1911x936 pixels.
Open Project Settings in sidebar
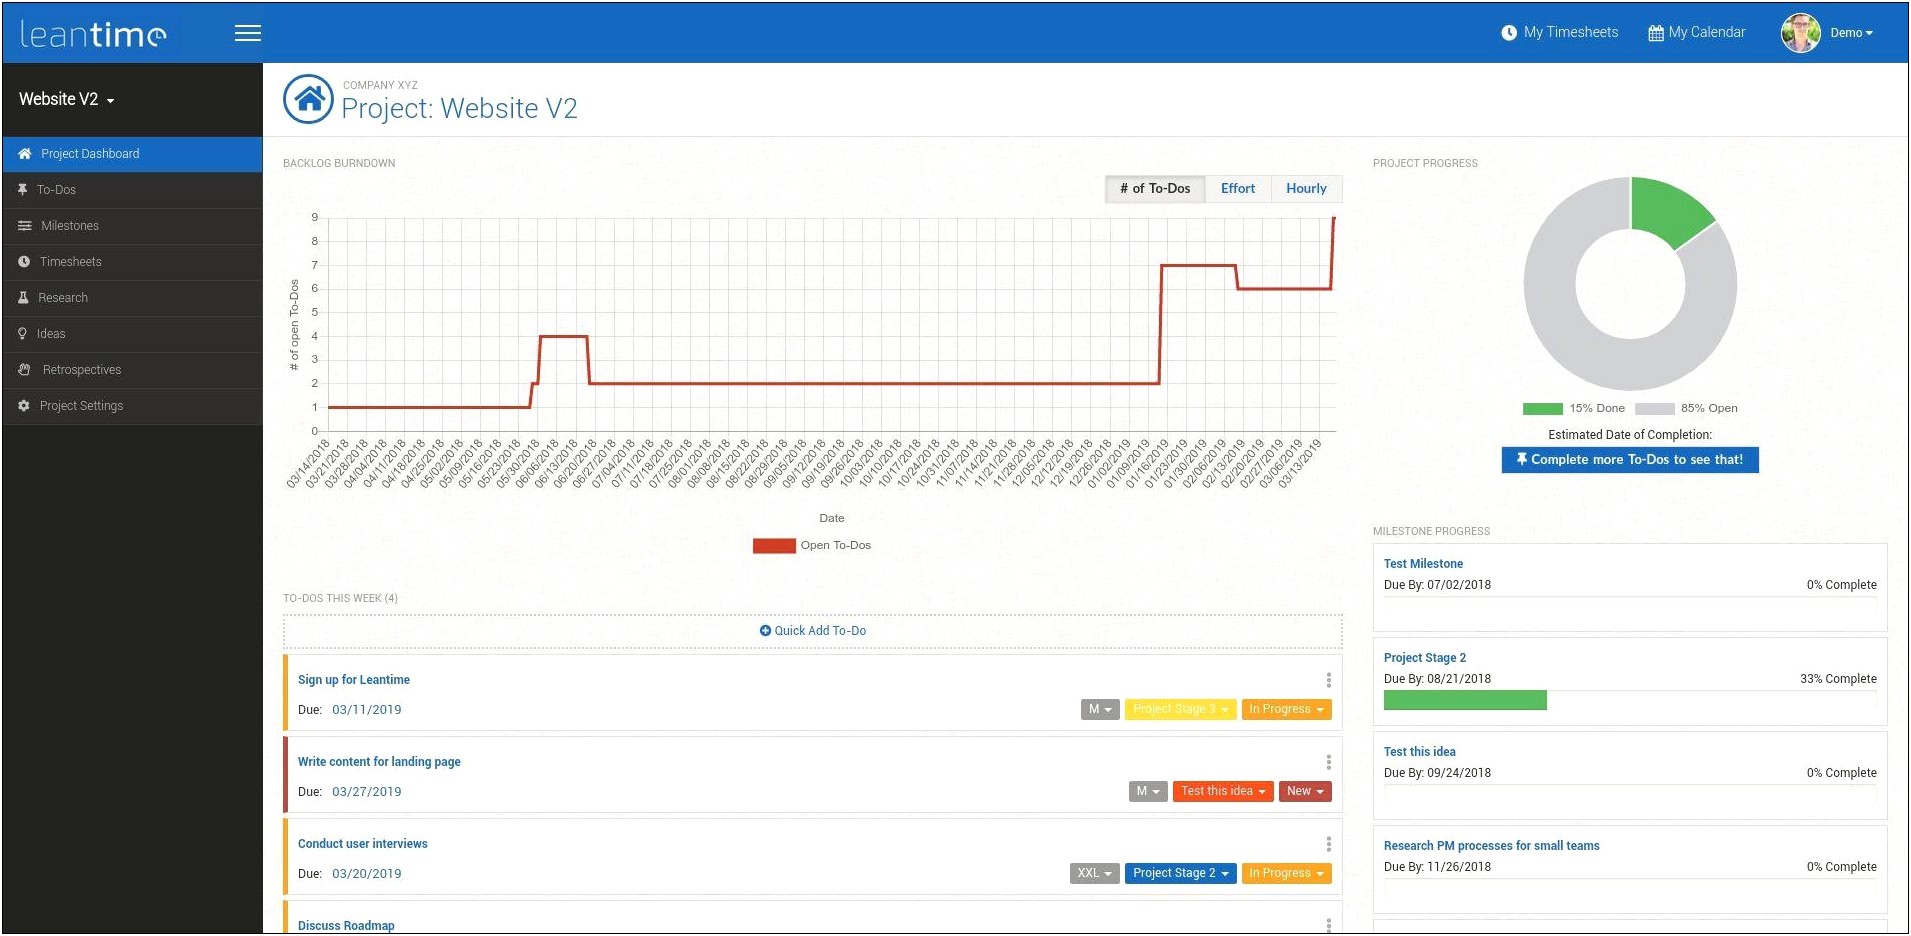(x=132, y=406)
